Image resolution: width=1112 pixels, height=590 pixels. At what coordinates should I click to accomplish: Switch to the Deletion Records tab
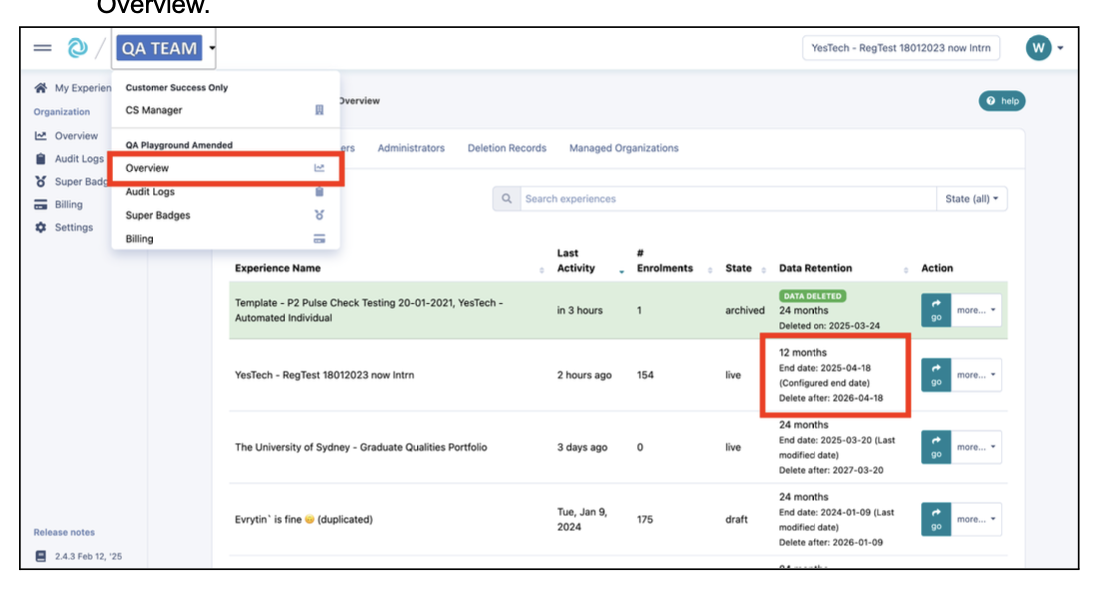click(x=507, y=148)
